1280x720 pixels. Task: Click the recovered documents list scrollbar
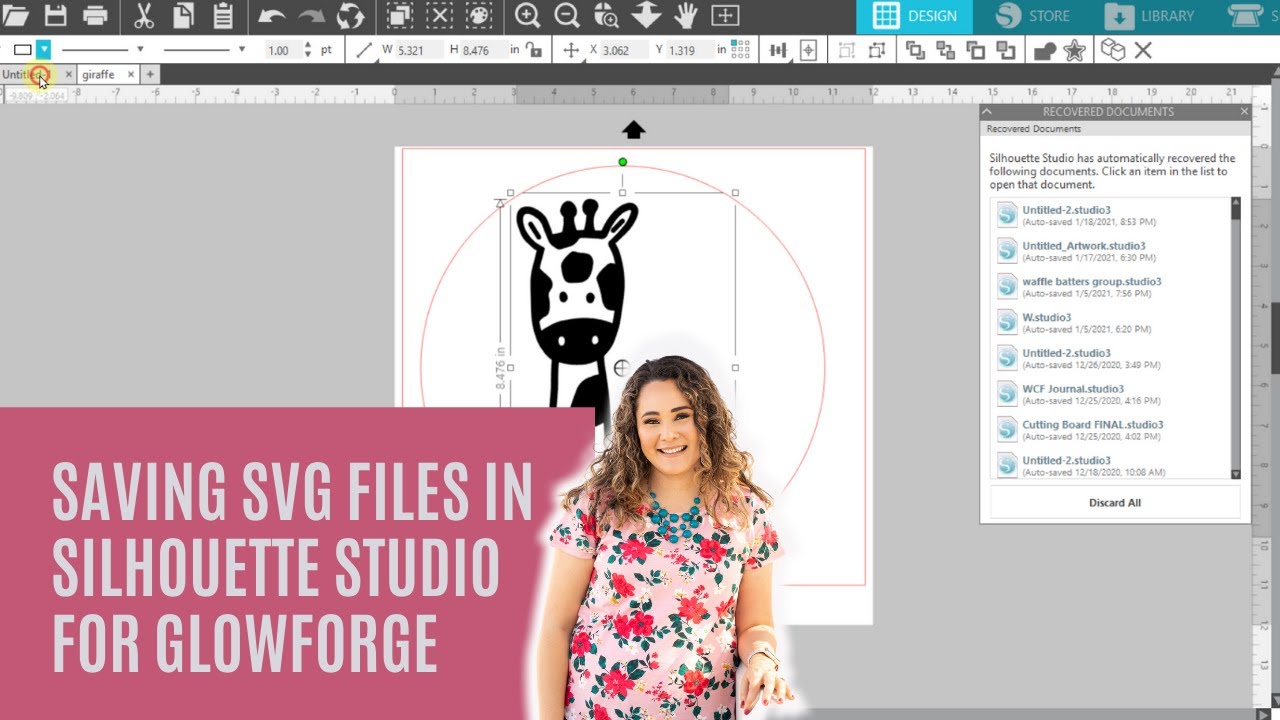pos(1236,338)
